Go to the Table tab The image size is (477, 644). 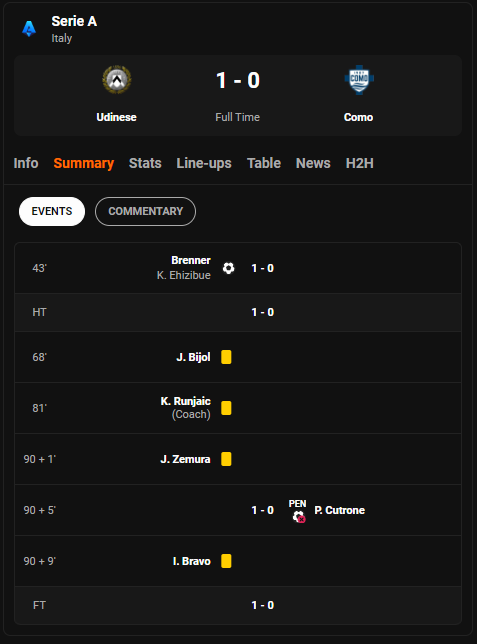coord(264,163)
